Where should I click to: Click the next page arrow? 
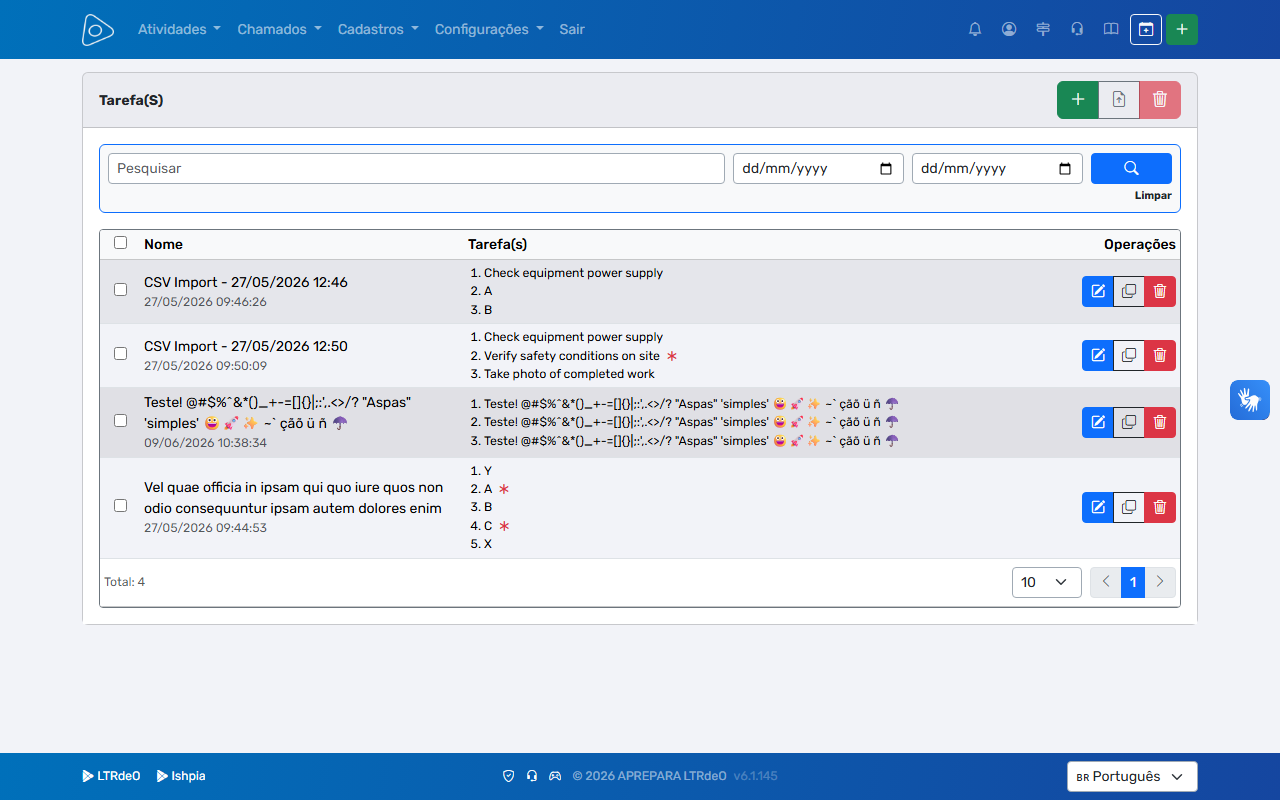click(x=1160, y=582)
